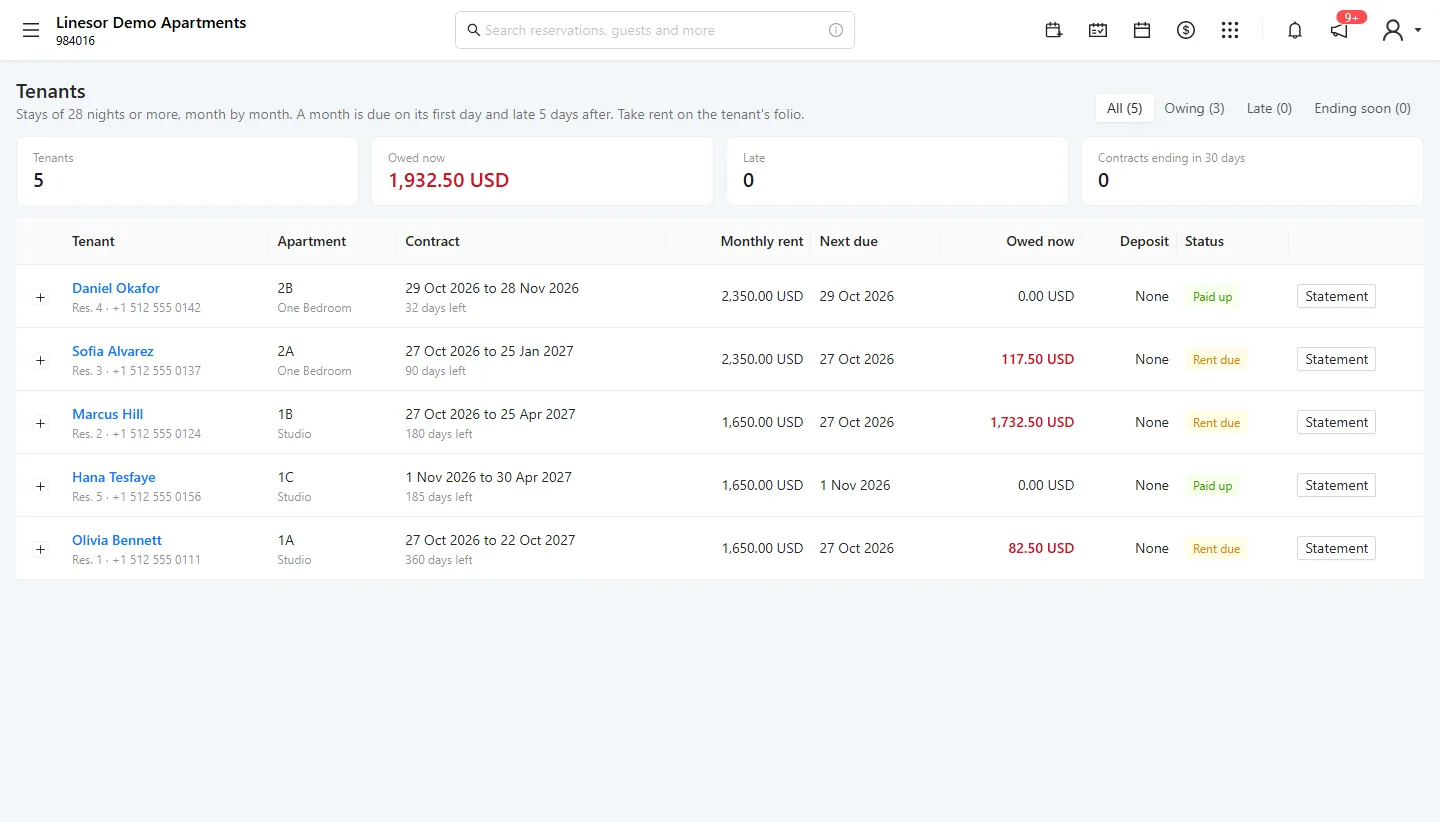Select the All (5) tab

click(1125, 108)
